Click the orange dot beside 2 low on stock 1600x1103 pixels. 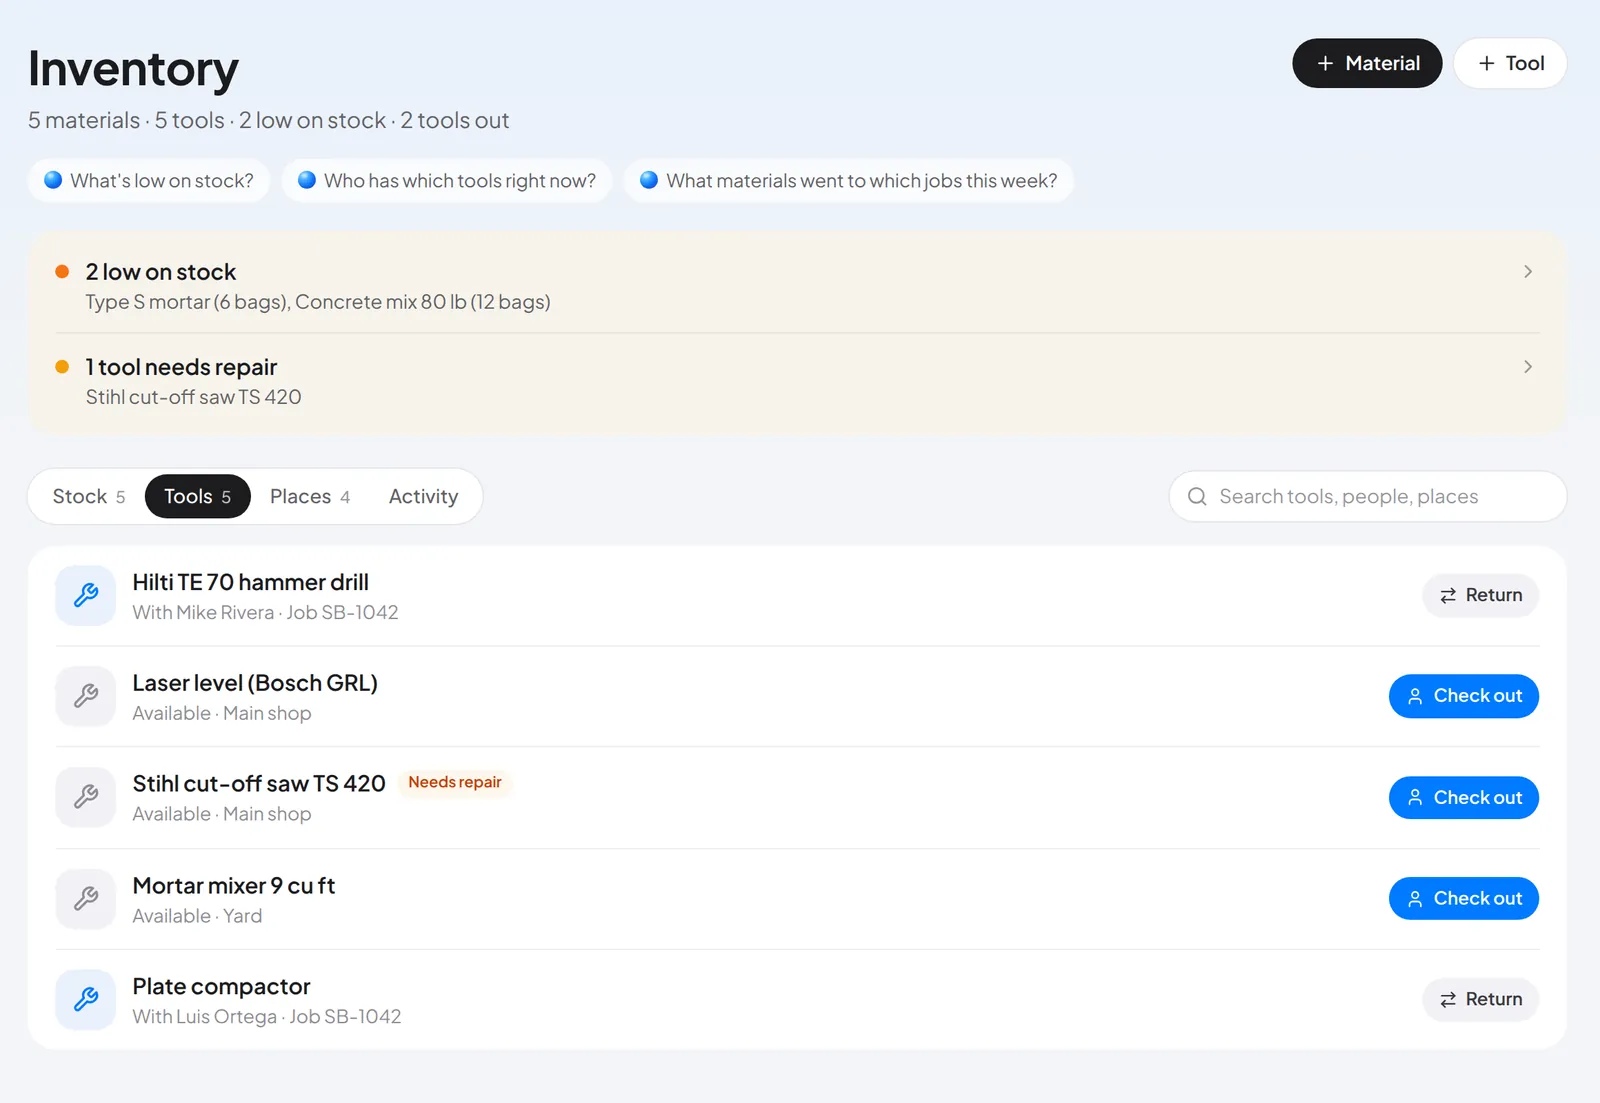click(x=62, y=272)
